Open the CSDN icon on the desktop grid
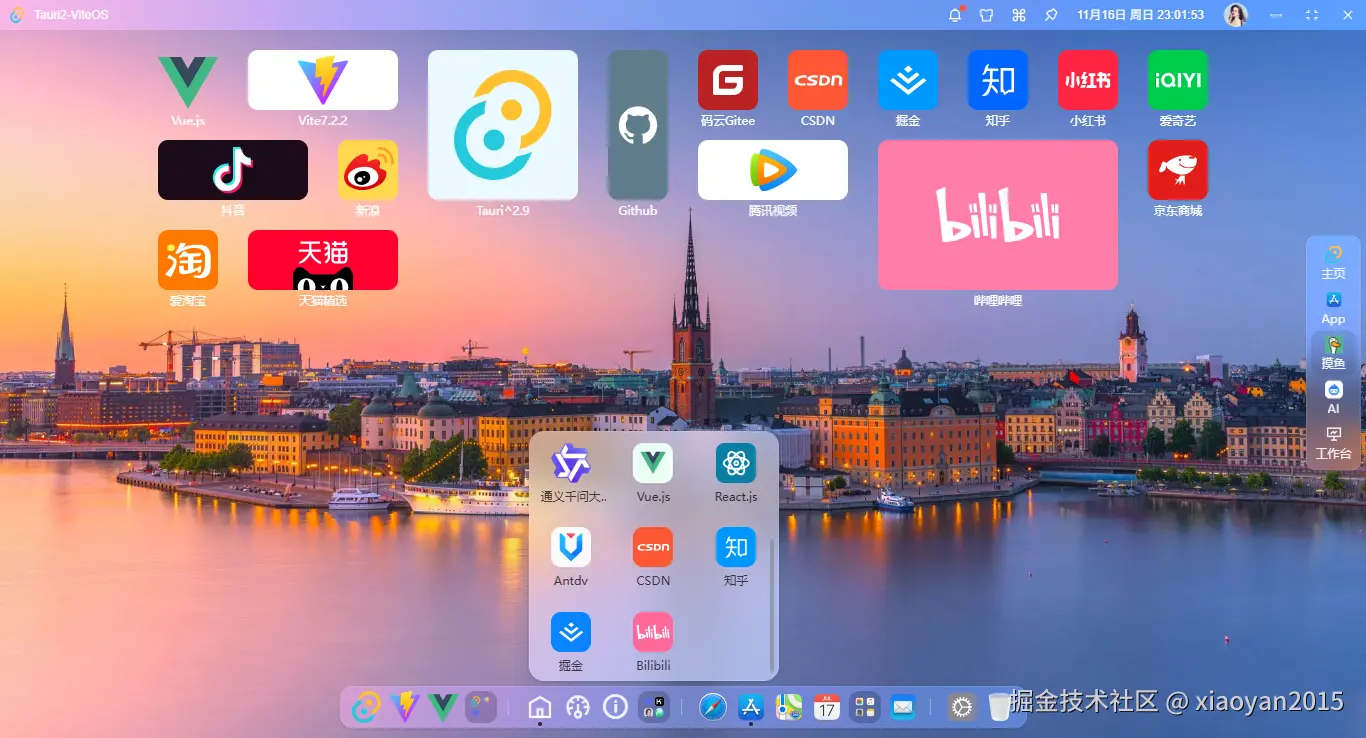Screen dimensions: 1366x738 (x=818, y=80)
